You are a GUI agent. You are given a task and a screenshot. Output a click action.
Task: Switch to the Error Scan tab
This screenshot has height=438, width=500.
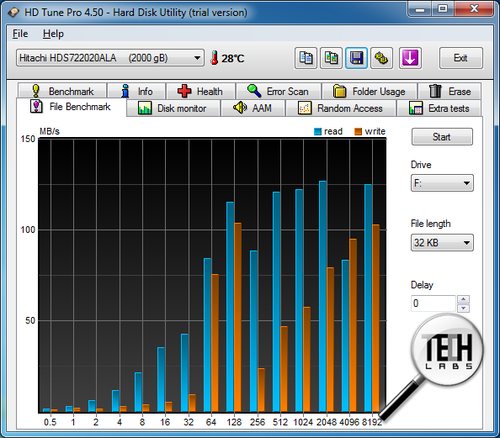[278, 91]
